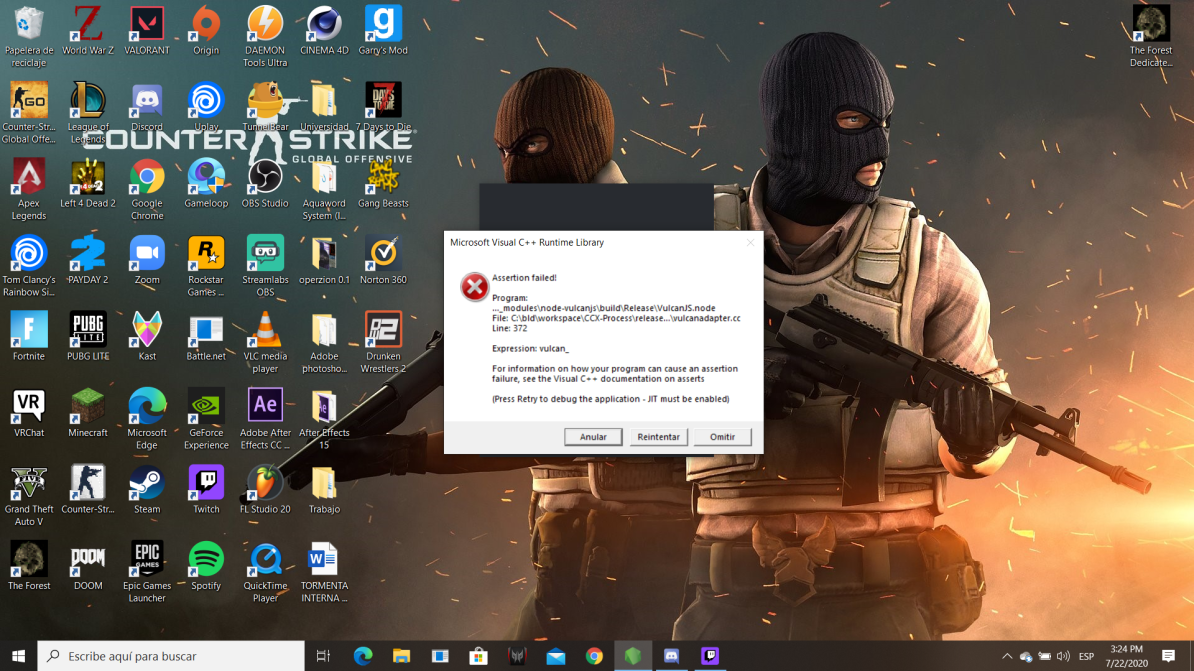Click Omitir in the error dialog
Viewport: 1194px width, 671px height.
point(722,436)
